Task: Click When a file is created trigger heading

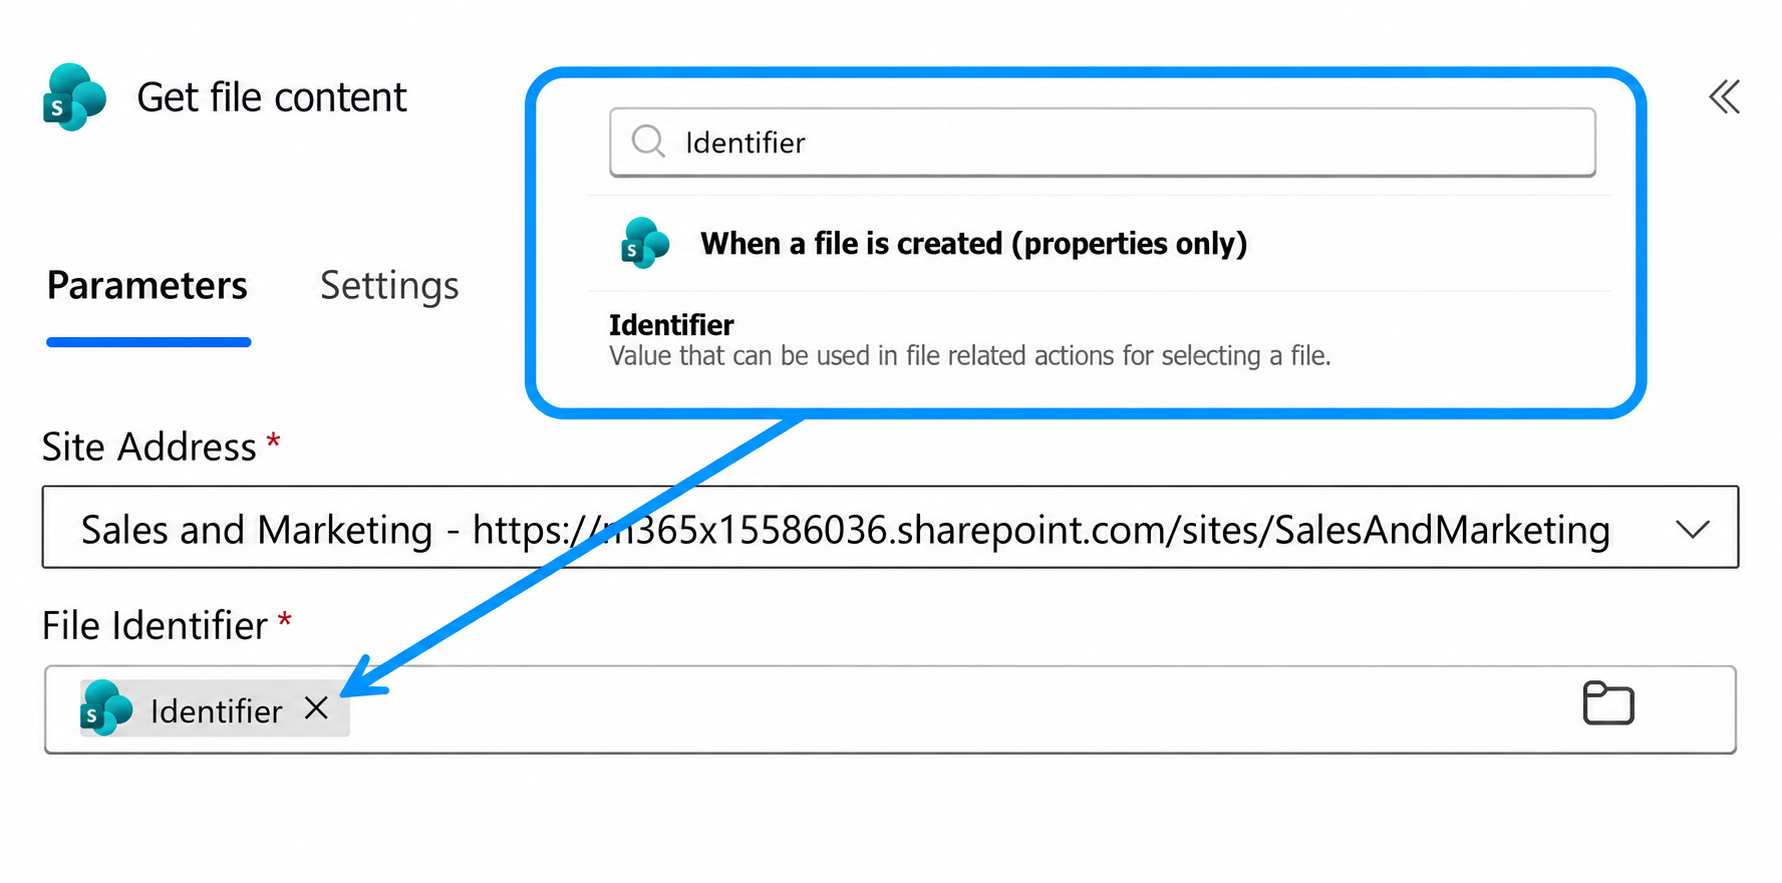Action: (973, 243)
